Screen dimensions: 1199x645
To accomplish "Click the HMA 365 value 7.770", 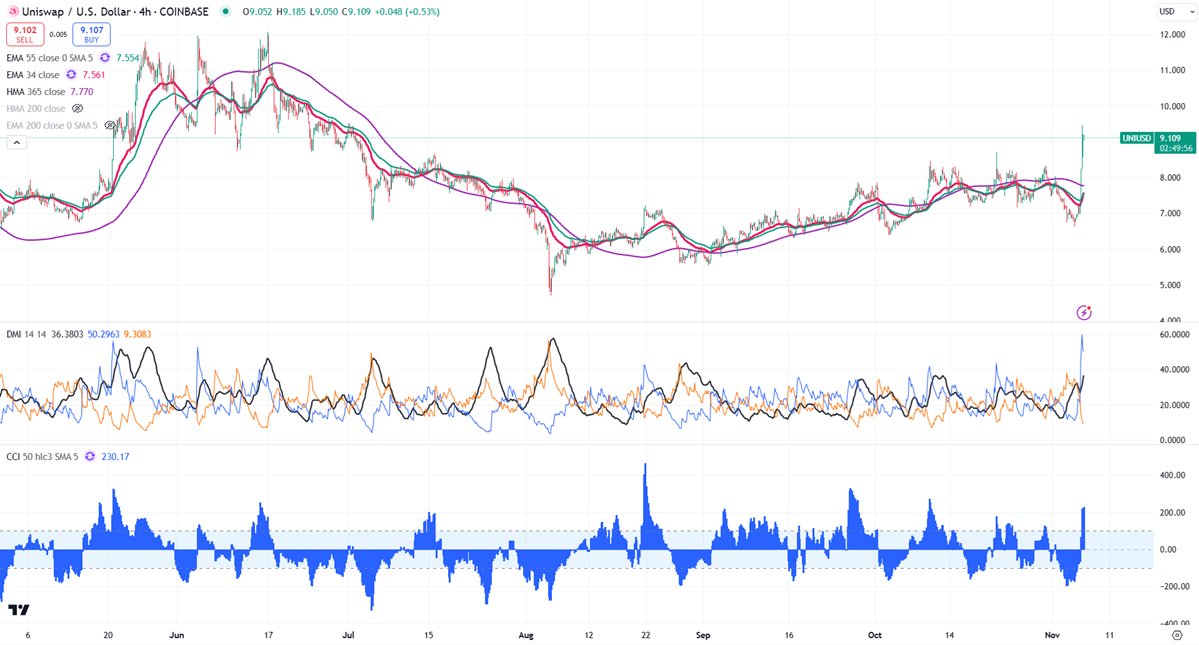I will click(x=82, y=92).
